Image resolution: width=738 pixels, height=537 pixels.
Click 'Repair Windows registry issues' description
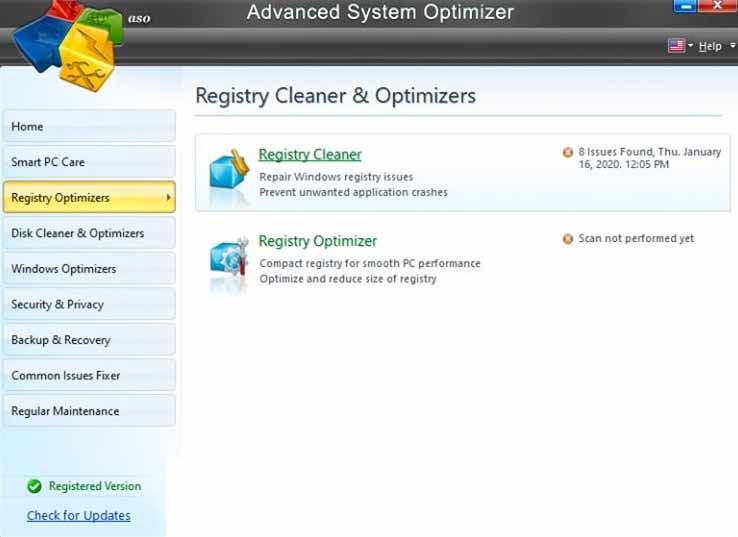pyautogui.click(x=336, y=177)
